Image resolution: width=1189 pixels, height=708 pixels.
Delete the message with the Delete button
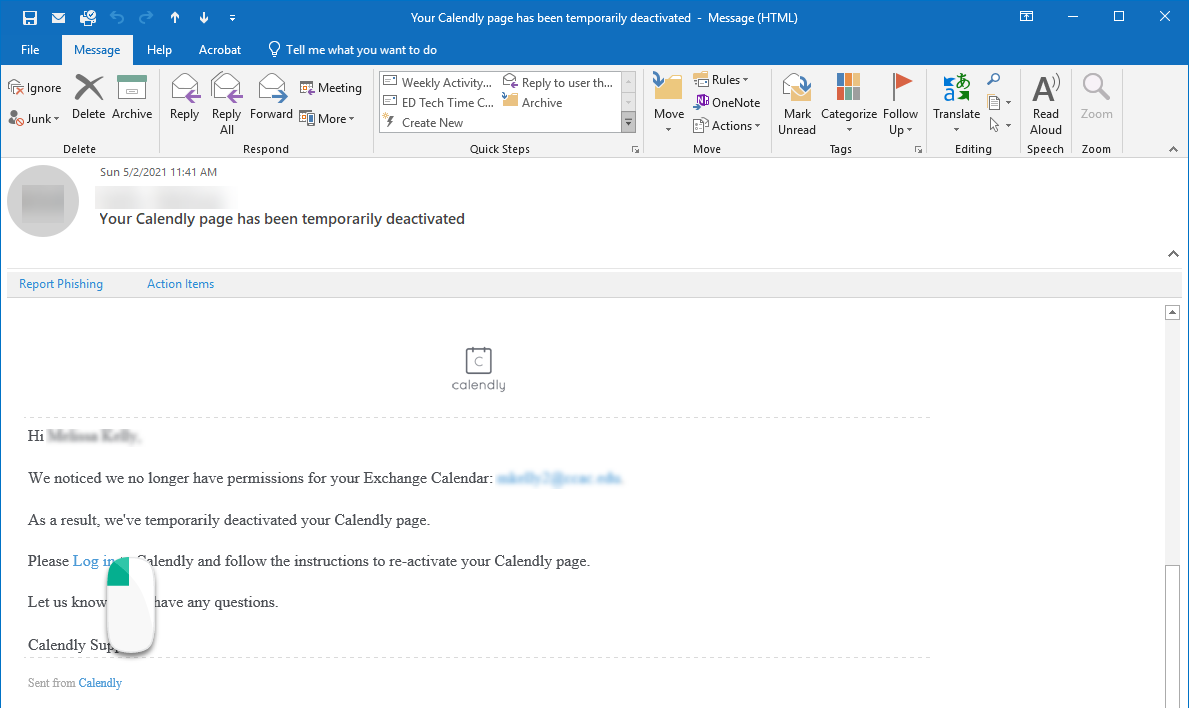pyautogui.click(x=89, y=97)
